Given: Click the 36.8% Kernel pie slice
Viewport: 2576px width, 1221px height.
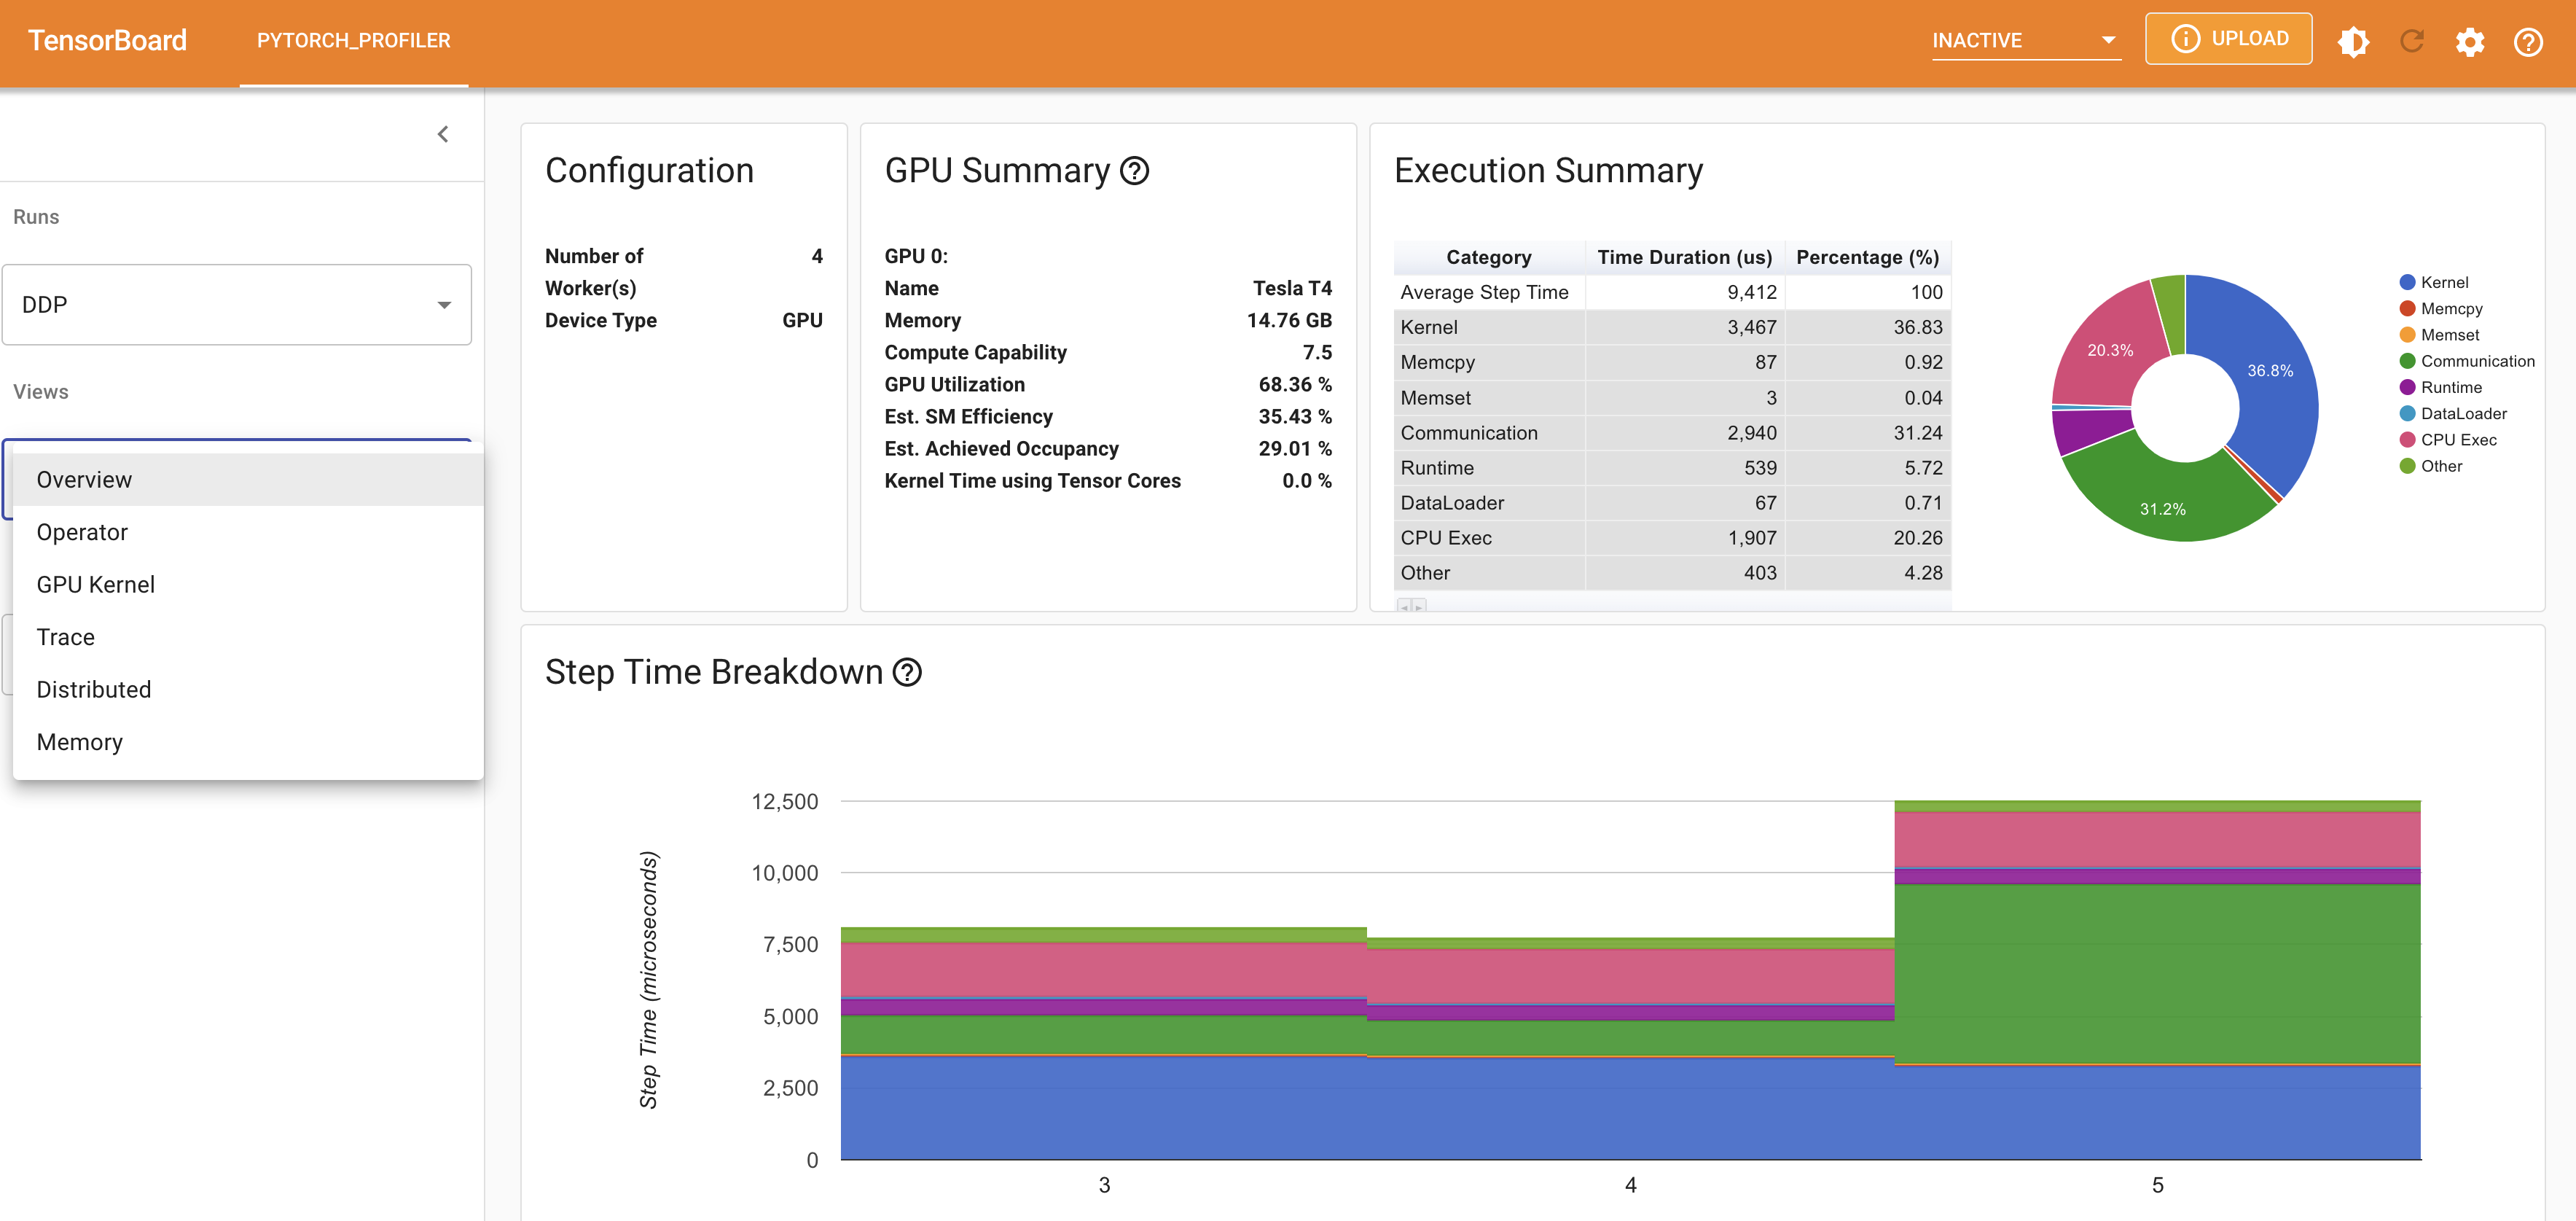Looking at the screenshot, I should click(2270, 370).
